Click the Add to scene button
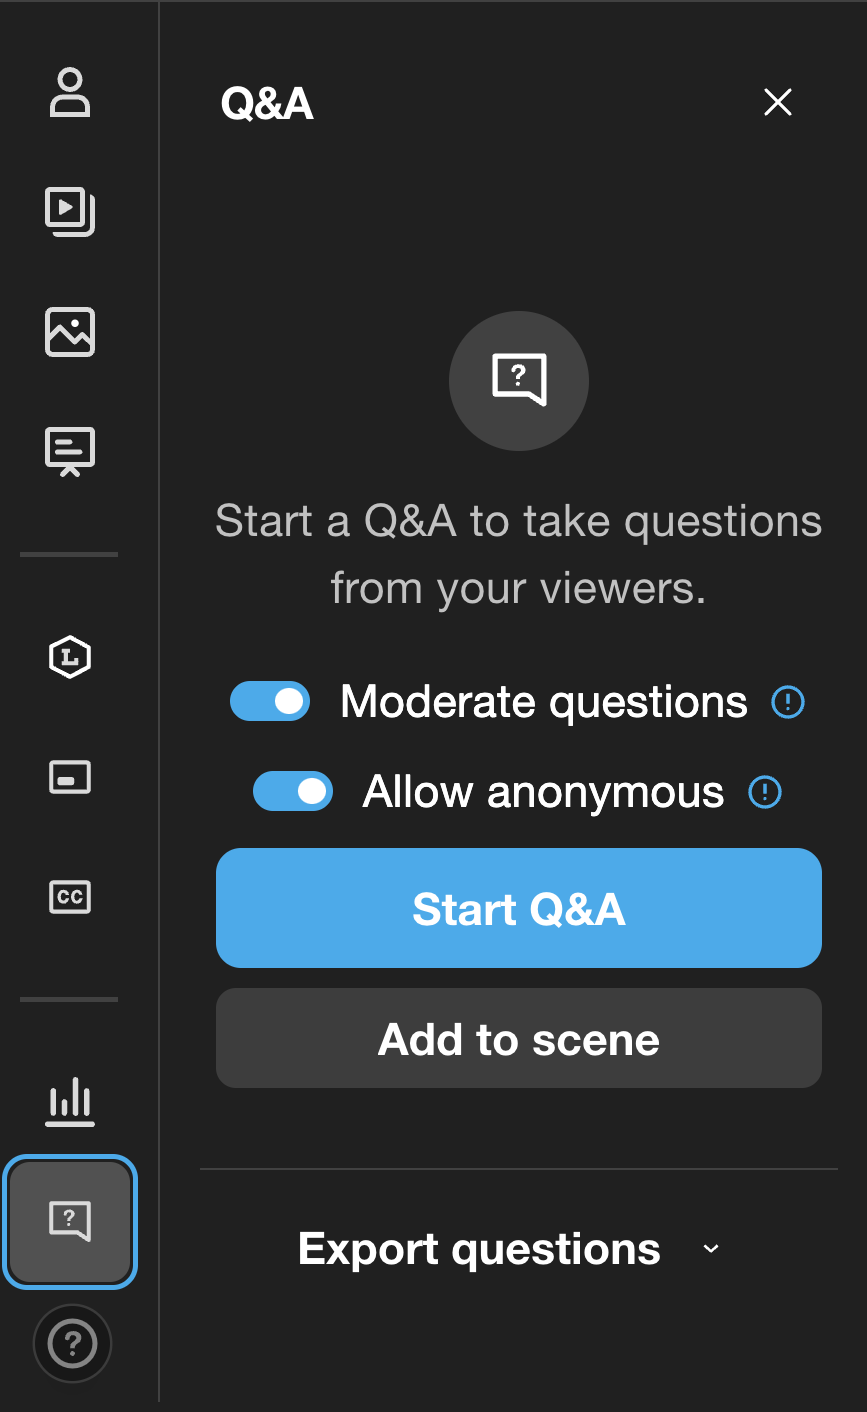Screen dimensions: 867x1412 pyautogui.click(x=518, y=1039)
